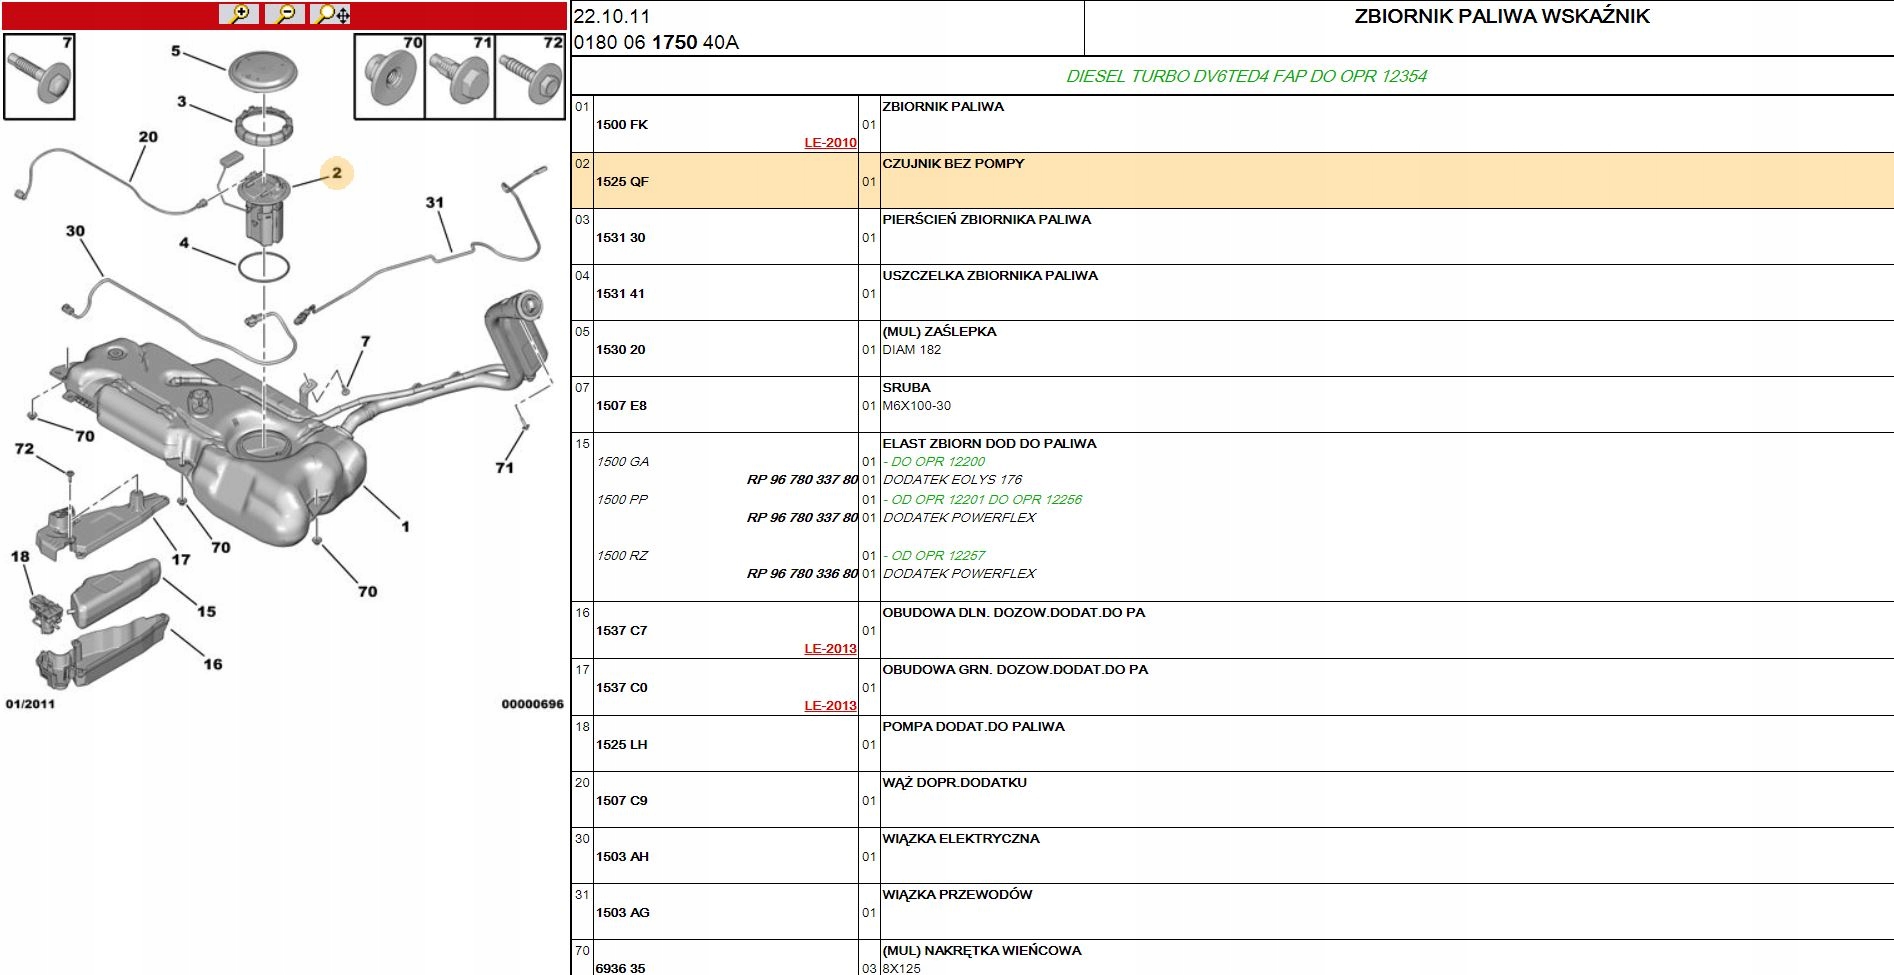Click part number 1537 C7

coord(622,631)
